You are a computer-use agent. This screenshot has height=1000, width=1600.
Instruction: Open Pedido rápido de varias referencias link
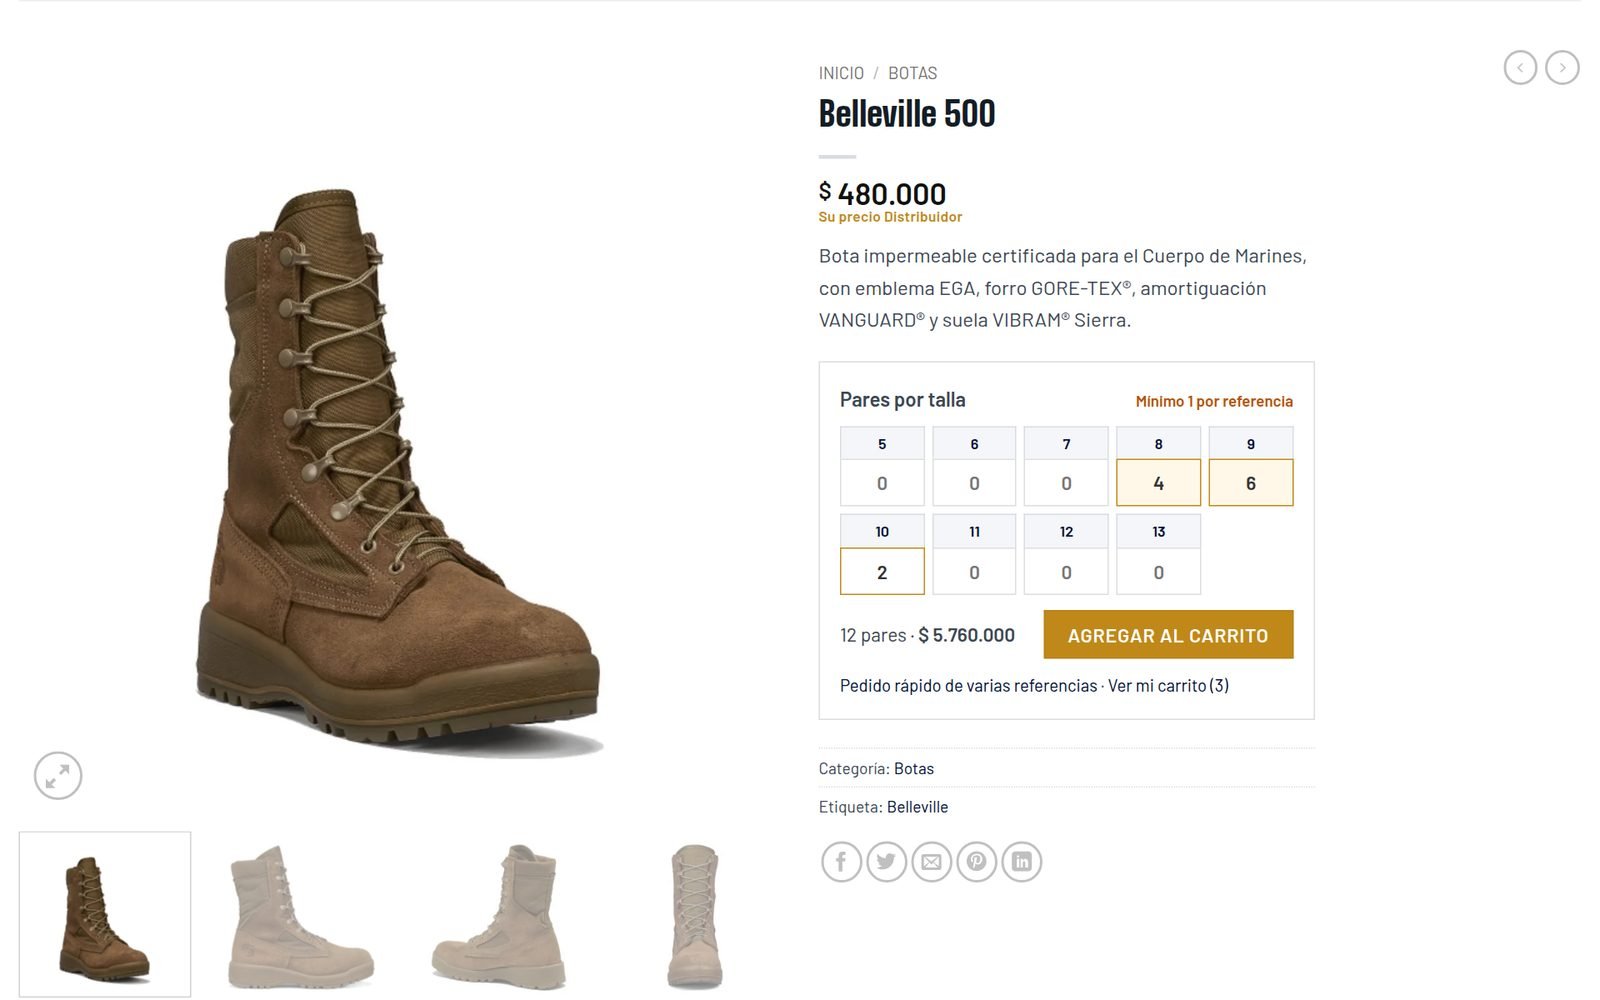click(968, 686)
